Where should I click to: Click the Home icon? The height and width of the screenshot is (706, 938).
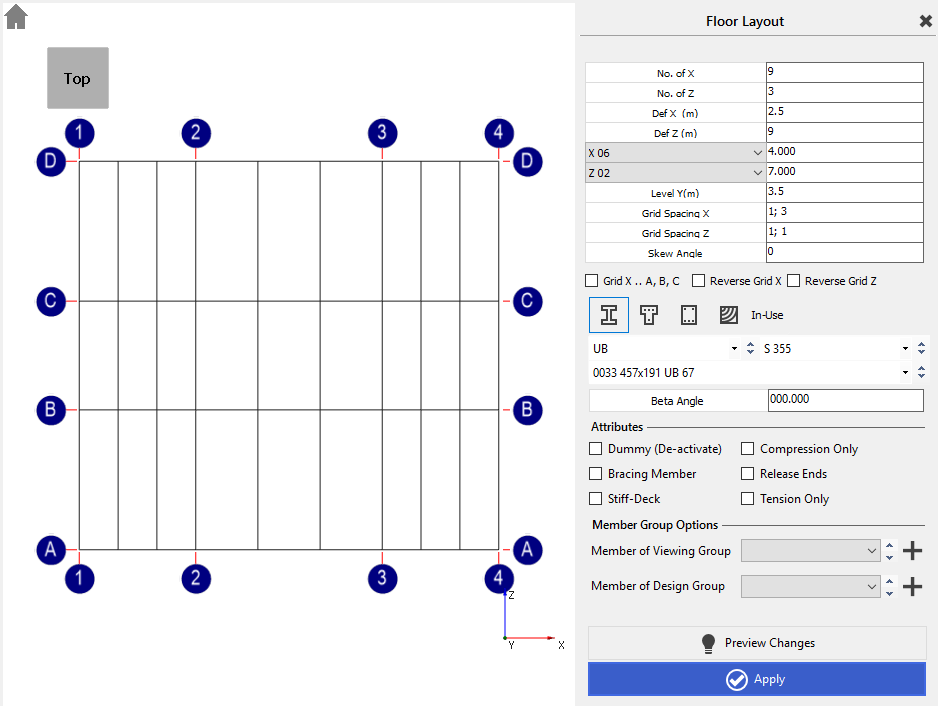tap(16, 16)
